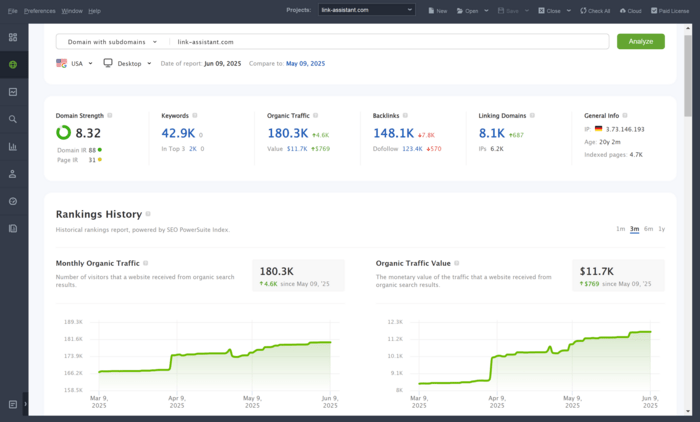Click info icon next to Monthly Organic Traffic
Viewport: 700px width, 422px height.
(146, 263)
